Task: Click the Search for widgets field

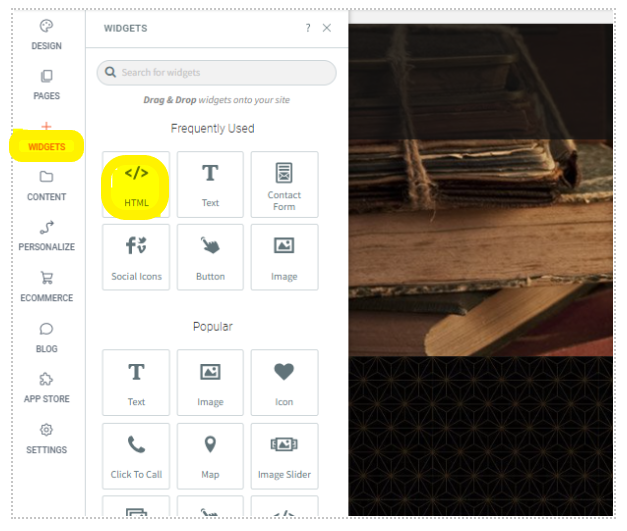Action: tap(216, 73)
